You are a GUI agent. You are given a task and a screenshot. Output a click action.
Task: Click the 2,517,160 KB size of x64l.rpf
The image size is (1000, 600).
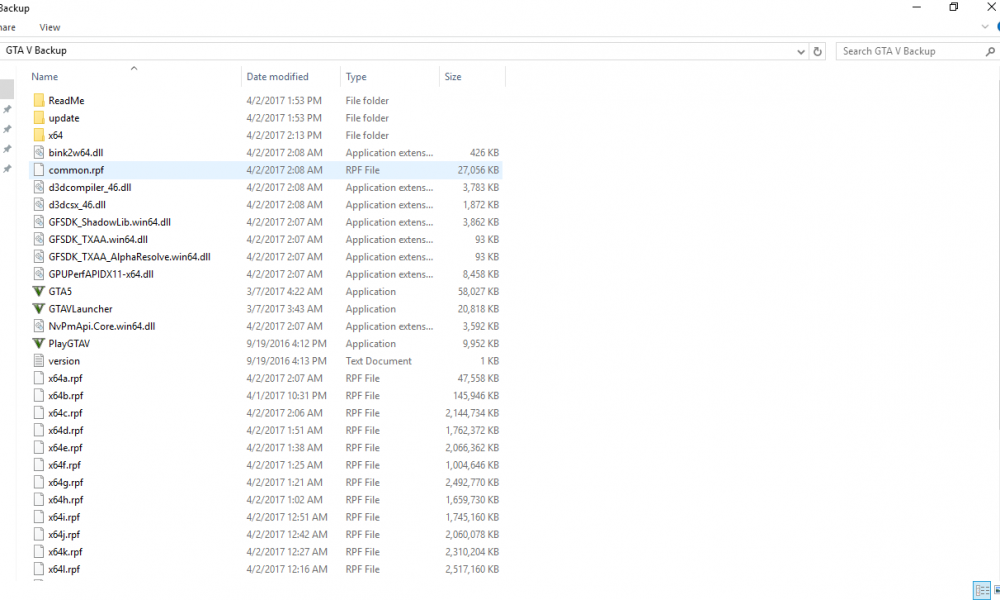(472, 569)
